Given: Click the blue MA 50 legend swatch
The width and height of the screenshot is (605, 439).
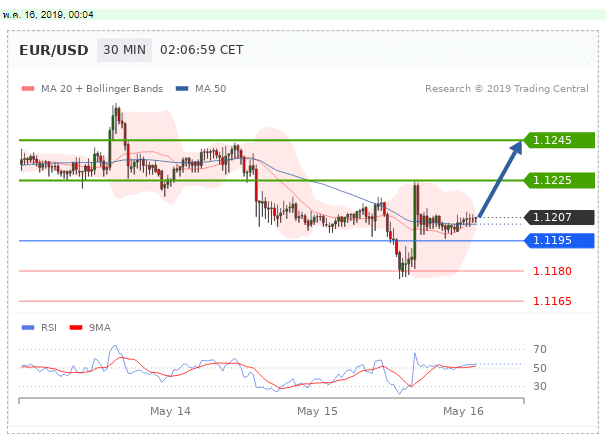Looking at the screenshot, I should (182, 89).
